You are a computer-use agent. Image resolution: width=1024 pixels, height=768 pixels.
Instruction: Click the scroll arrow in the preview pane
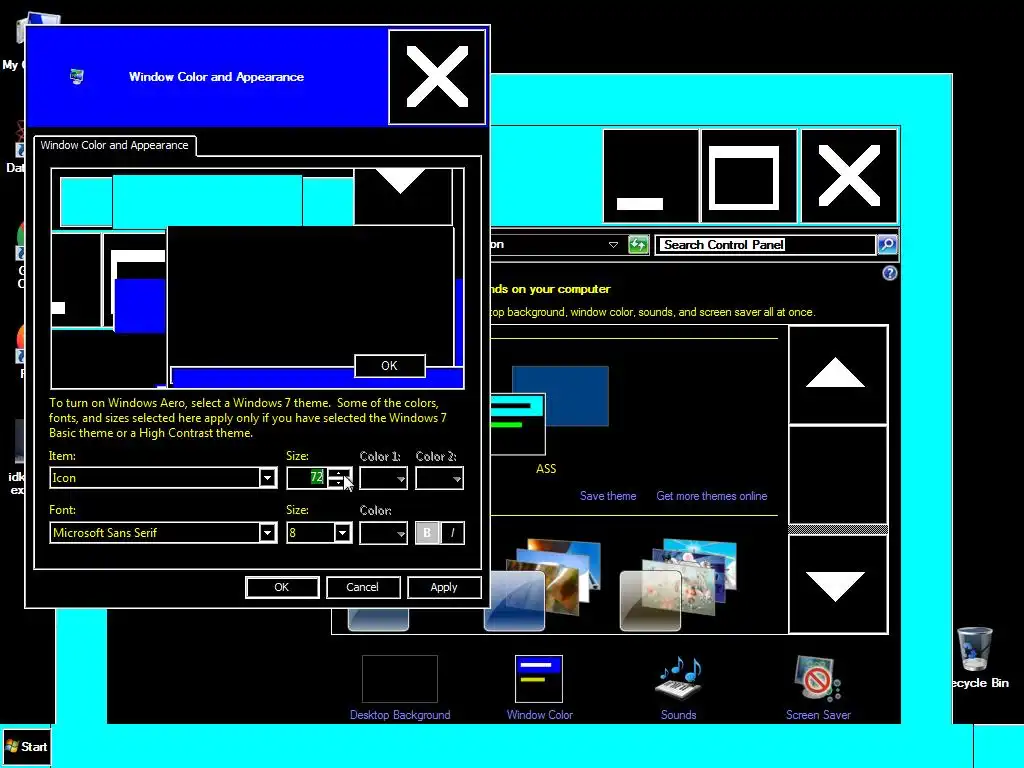coord(403,197)
